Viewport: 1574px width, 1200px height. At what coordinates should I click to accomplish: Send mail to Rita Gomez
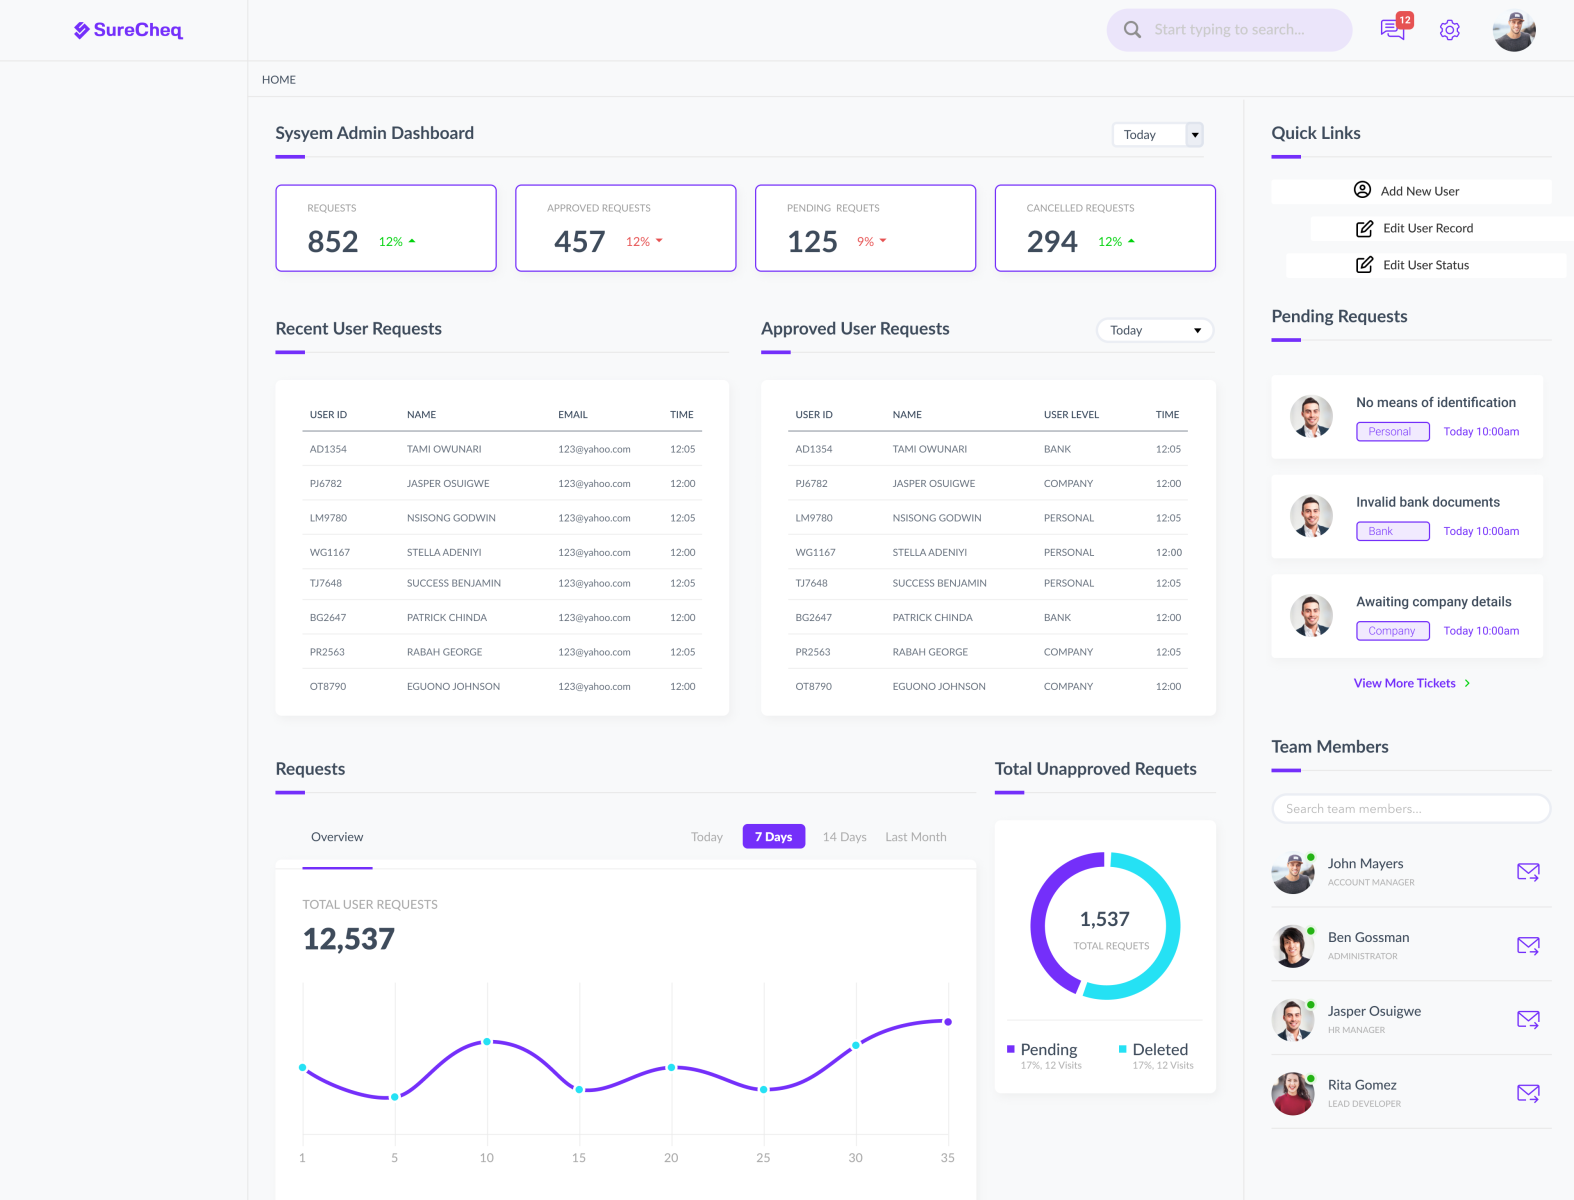tap(1528, 1093)
